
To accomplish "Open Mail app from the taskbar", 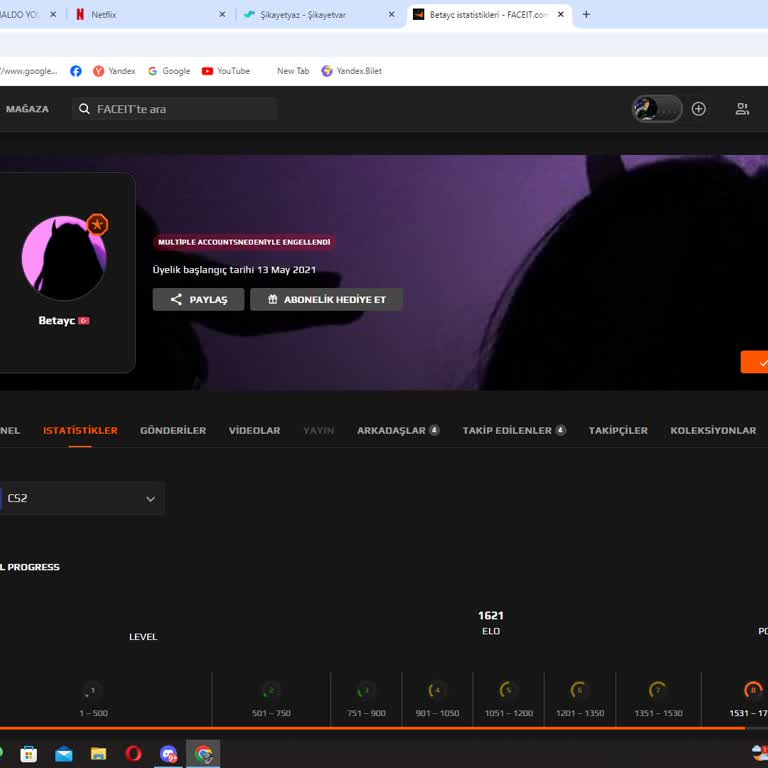I will tap(64, 754).
